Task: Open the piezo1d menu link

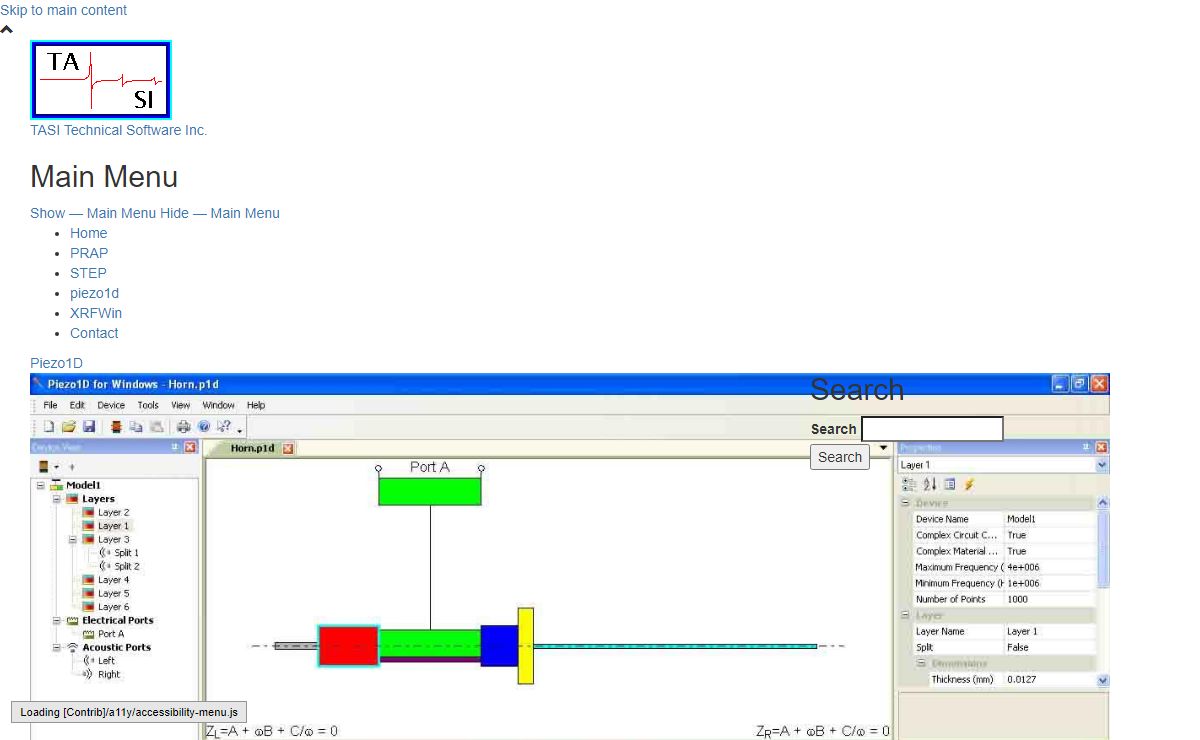Action: (94, 293)
